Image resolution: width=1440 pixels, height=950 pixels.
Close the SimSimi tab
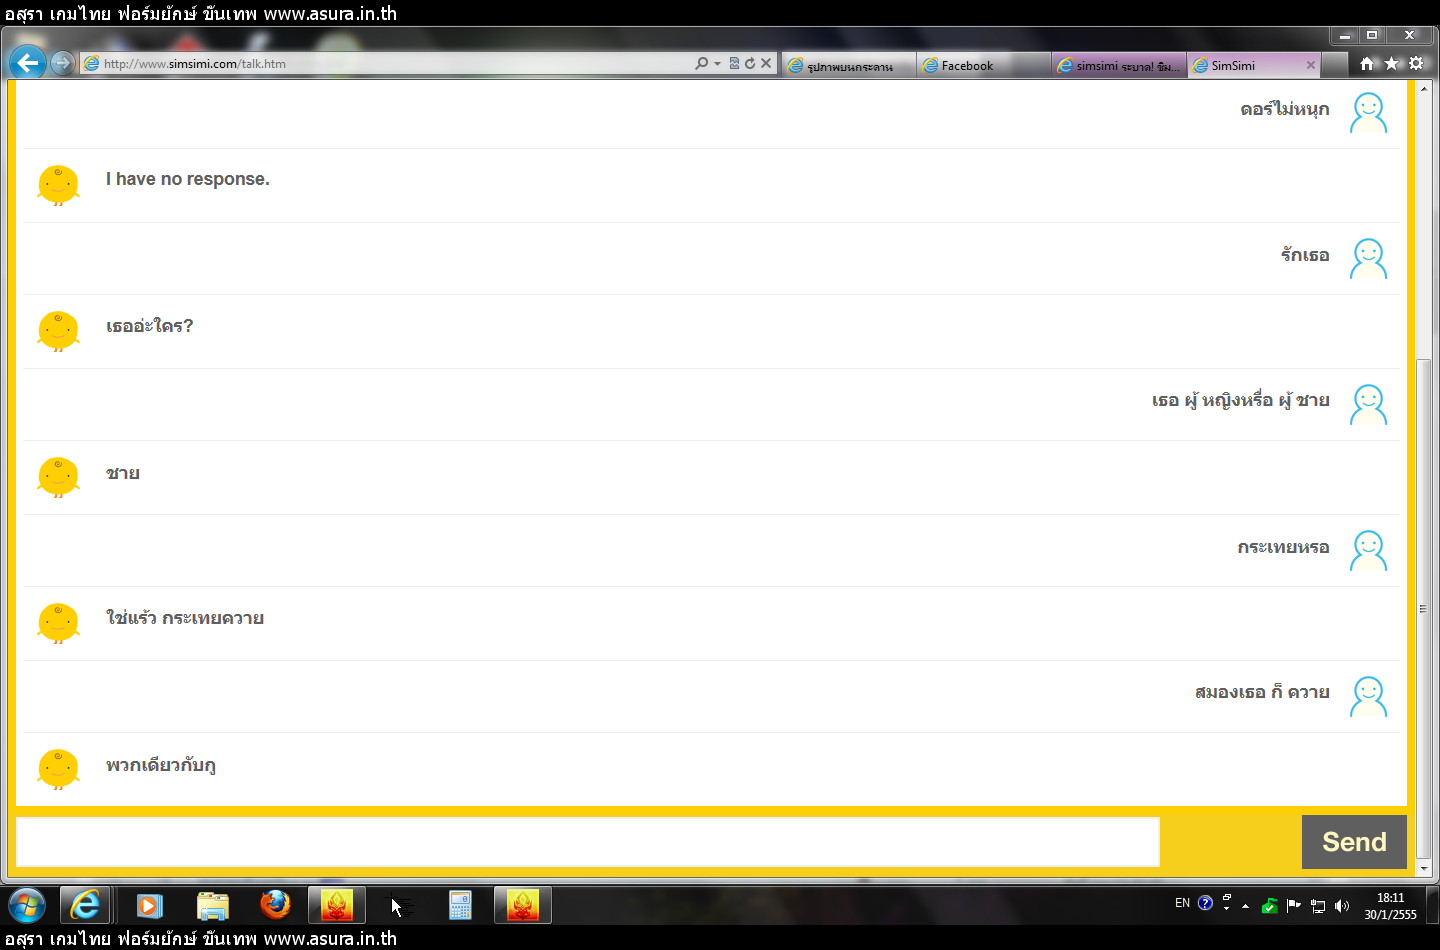point(1311,65)
